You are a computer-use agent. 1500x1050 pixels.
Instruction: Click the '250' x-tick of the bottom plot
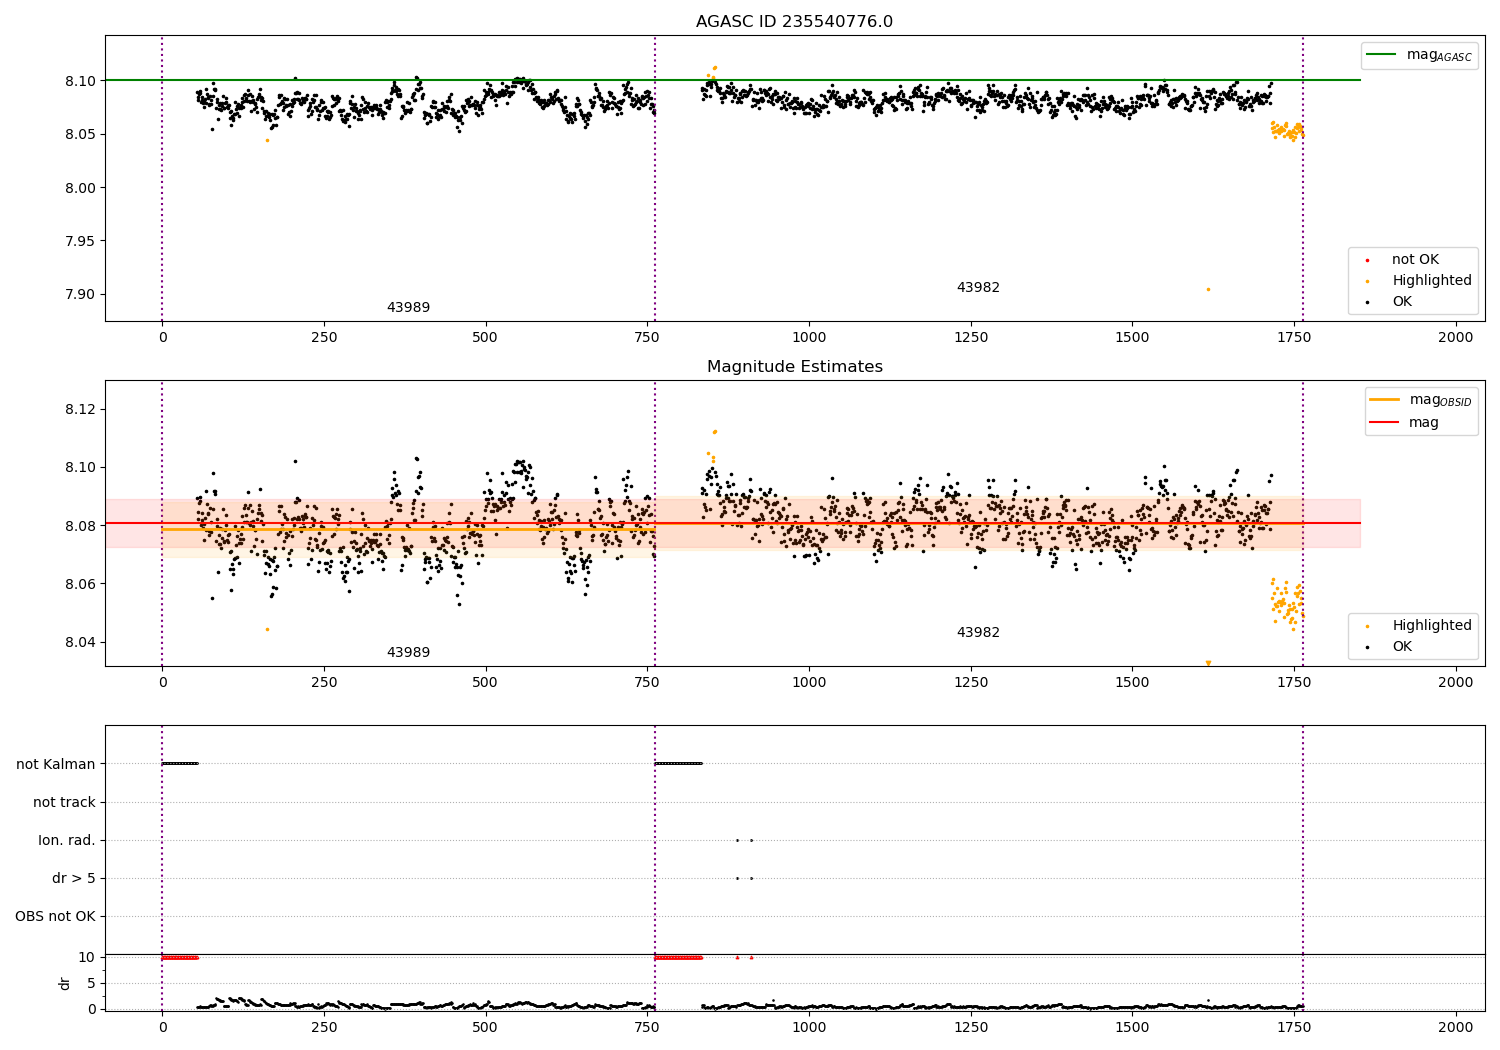pyautogui.click(x=324, y=1027)
